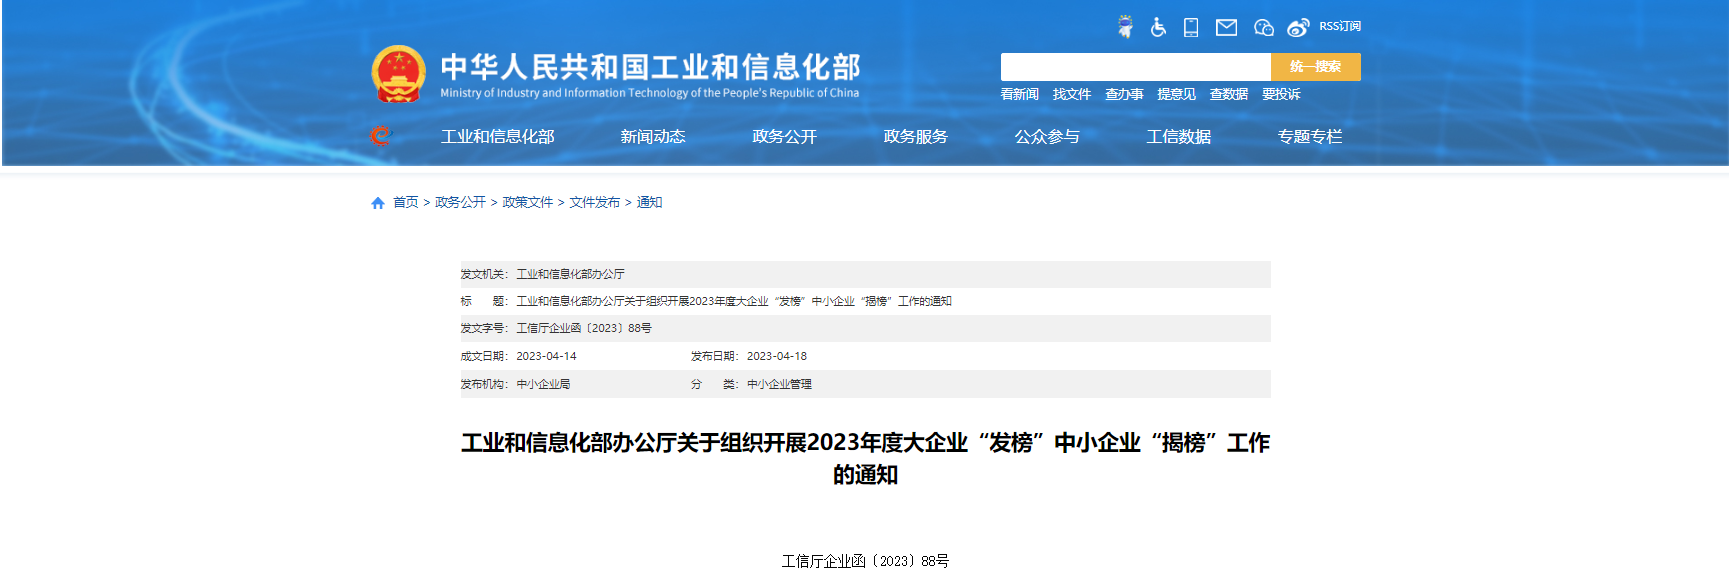Viewport: 1729px width, 583px height.
Task: Open the 新闻动态 menu
Action: pos(653,137)
